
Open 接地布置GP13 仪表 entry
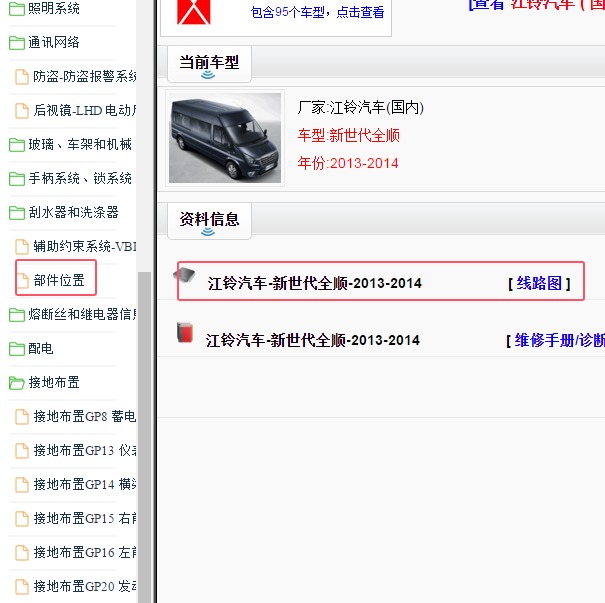(x=84, y=450)
